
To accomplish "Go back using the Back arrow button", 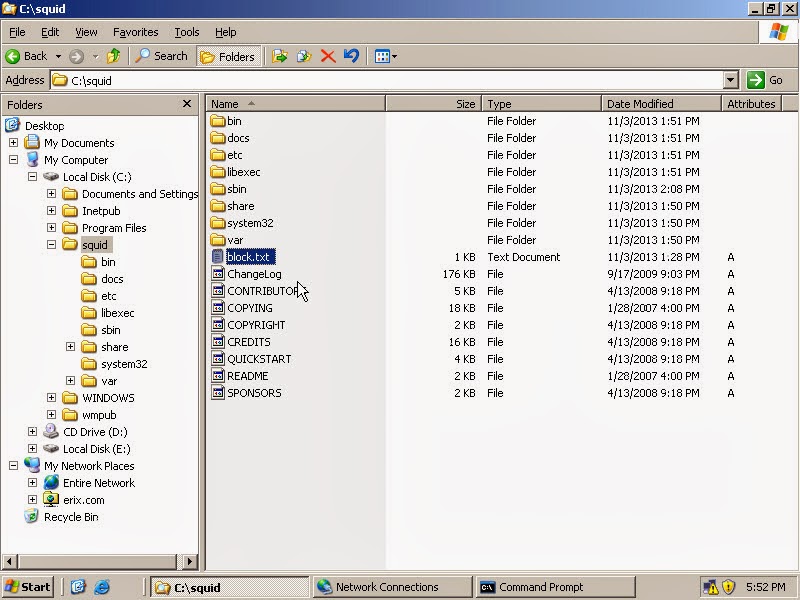I will tap(27, 56).
